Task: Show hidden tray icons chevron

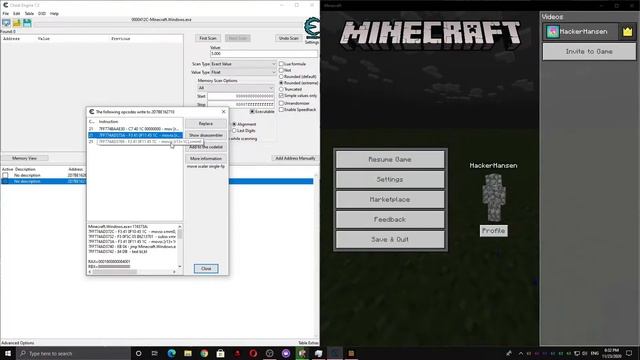Action: click(520, 353)
